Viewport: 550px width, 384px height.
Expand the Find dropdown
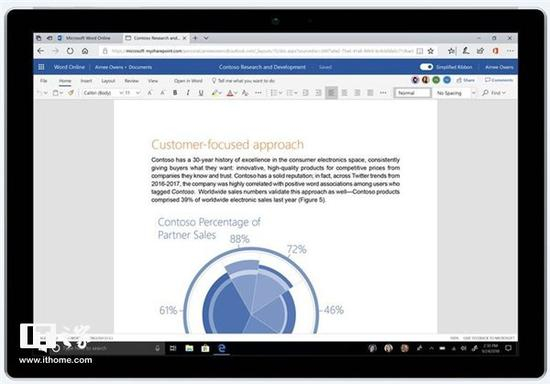[504, 93]
